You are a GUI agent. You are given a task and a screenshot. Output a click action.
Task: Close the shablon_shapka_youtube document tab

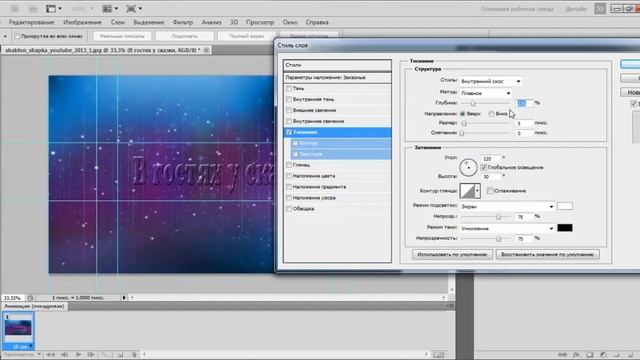click(x=207, y=50)
